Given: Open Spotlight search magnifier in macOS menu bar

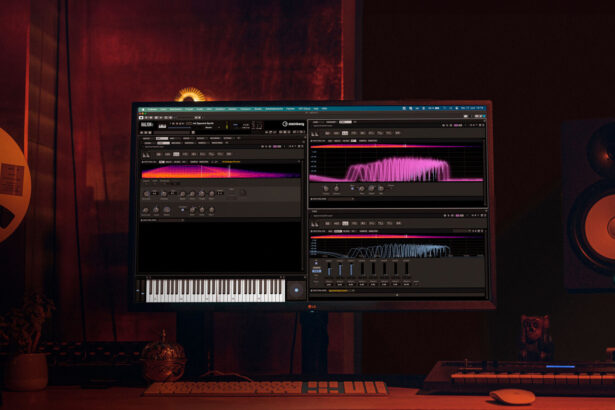Looking at the screenshot, I should (410, 108).
